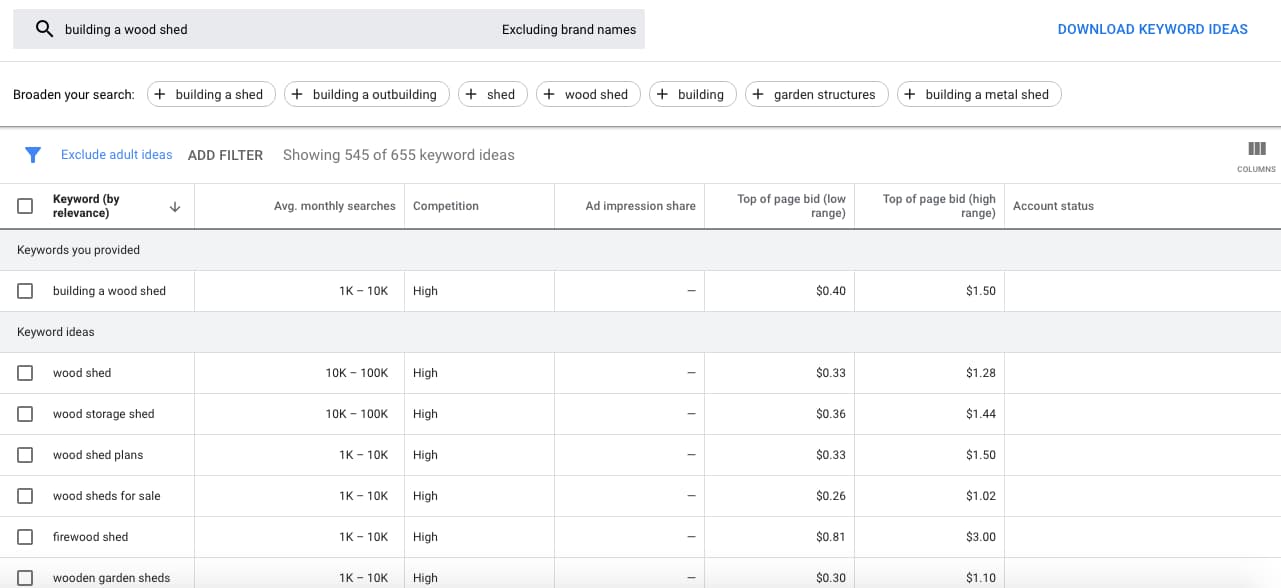Check the 'wood shed' row checkbox
This screenshot has width=1281, height=588.
coord(25,373)
